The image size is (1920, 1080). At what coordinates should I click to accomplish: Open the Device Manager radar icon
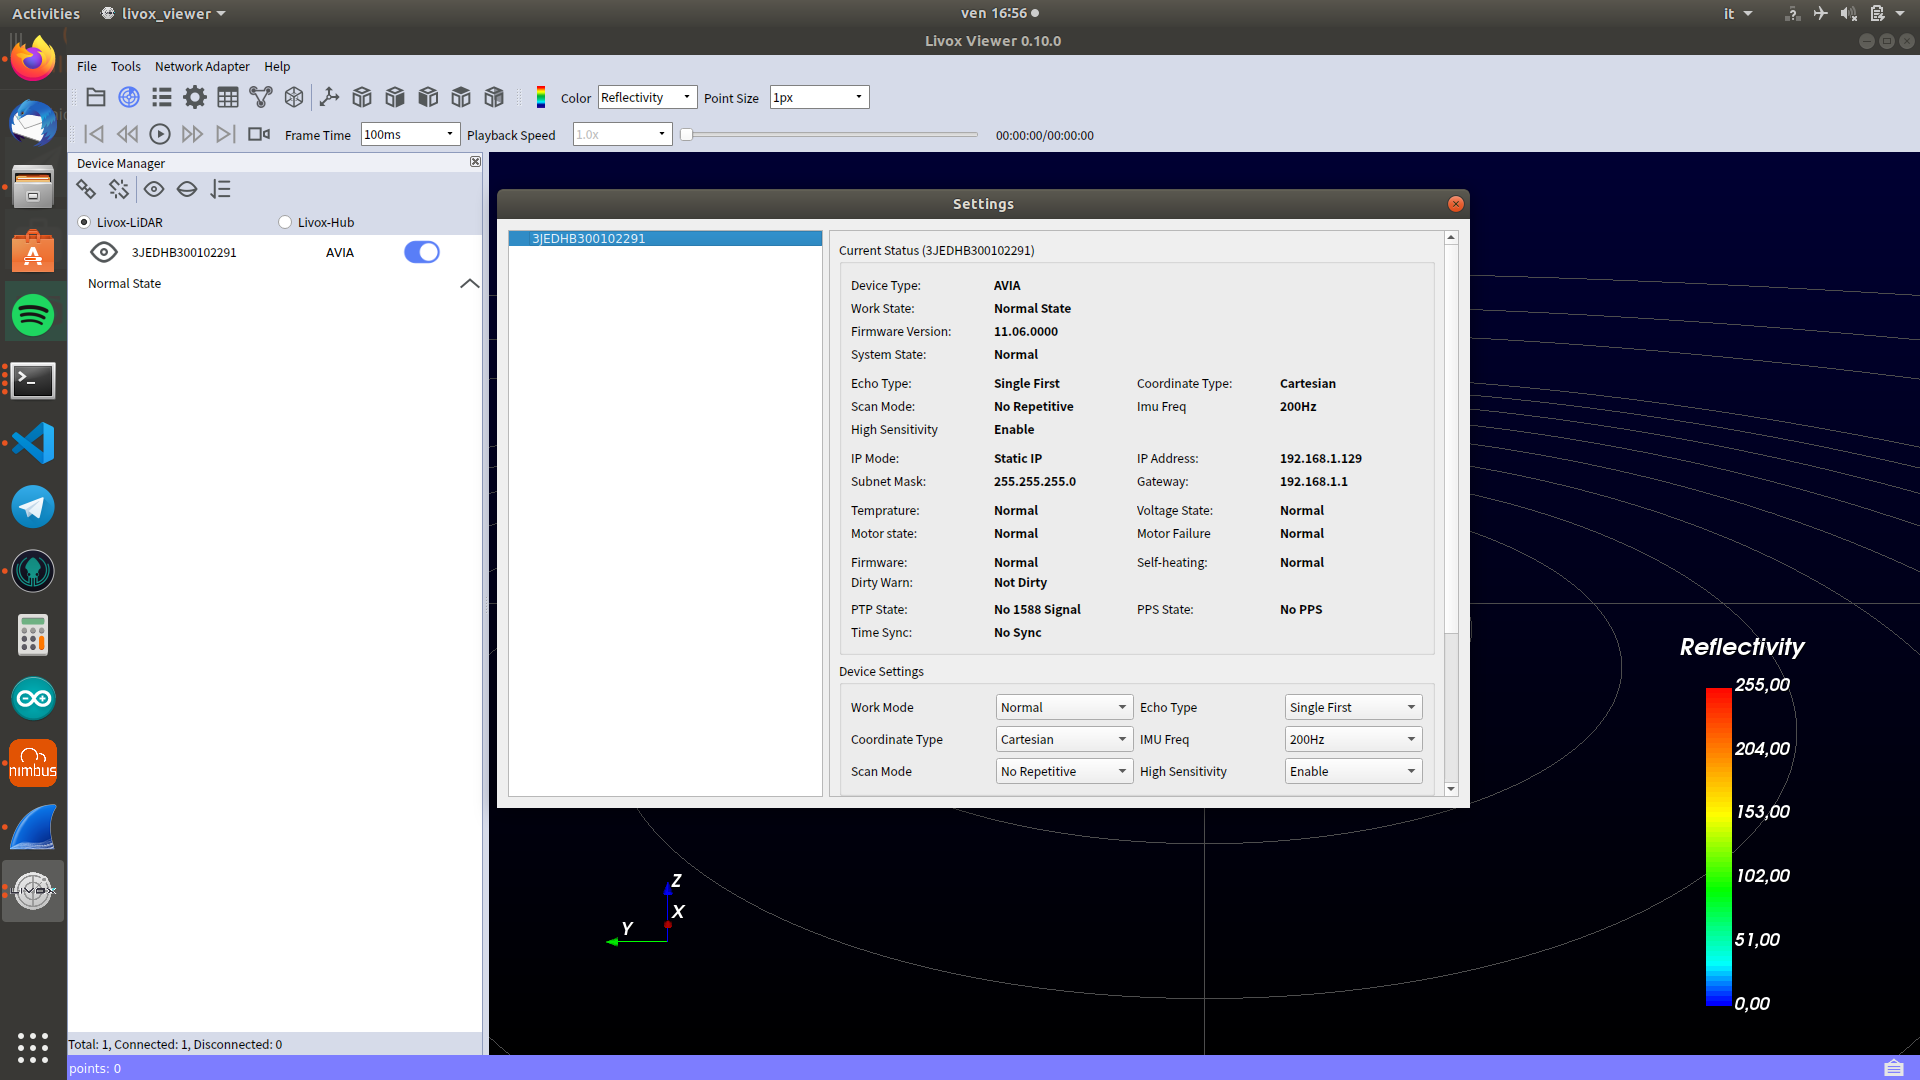128,97
